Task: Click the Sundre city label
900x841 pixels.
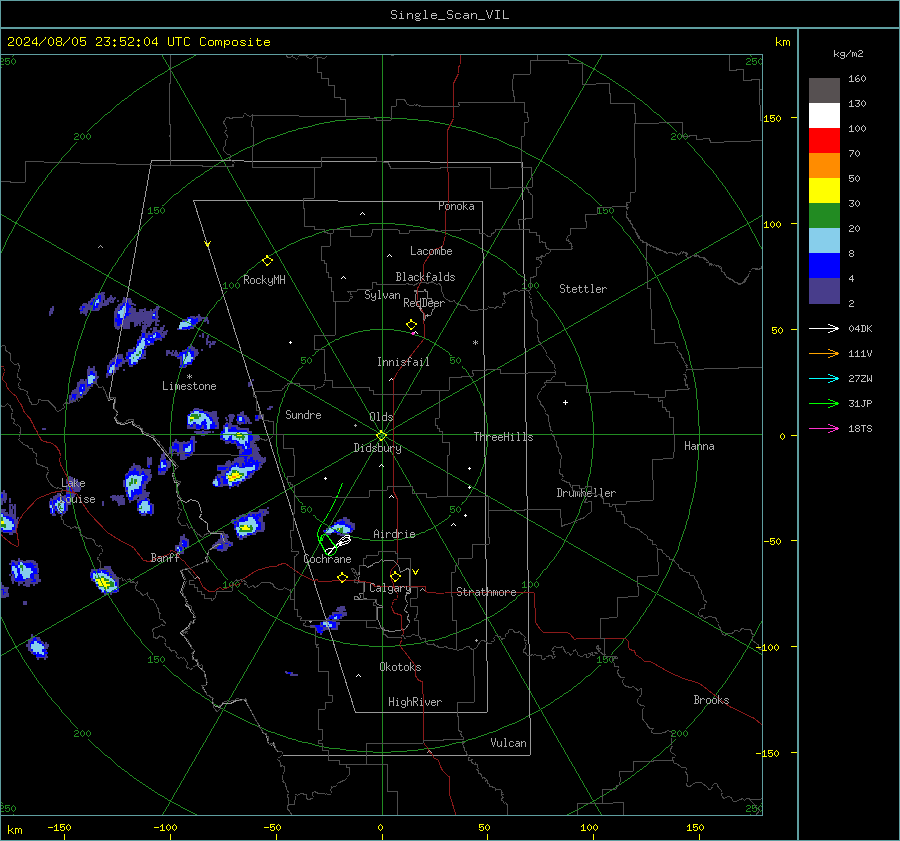Action: click(x=303, y=414)
